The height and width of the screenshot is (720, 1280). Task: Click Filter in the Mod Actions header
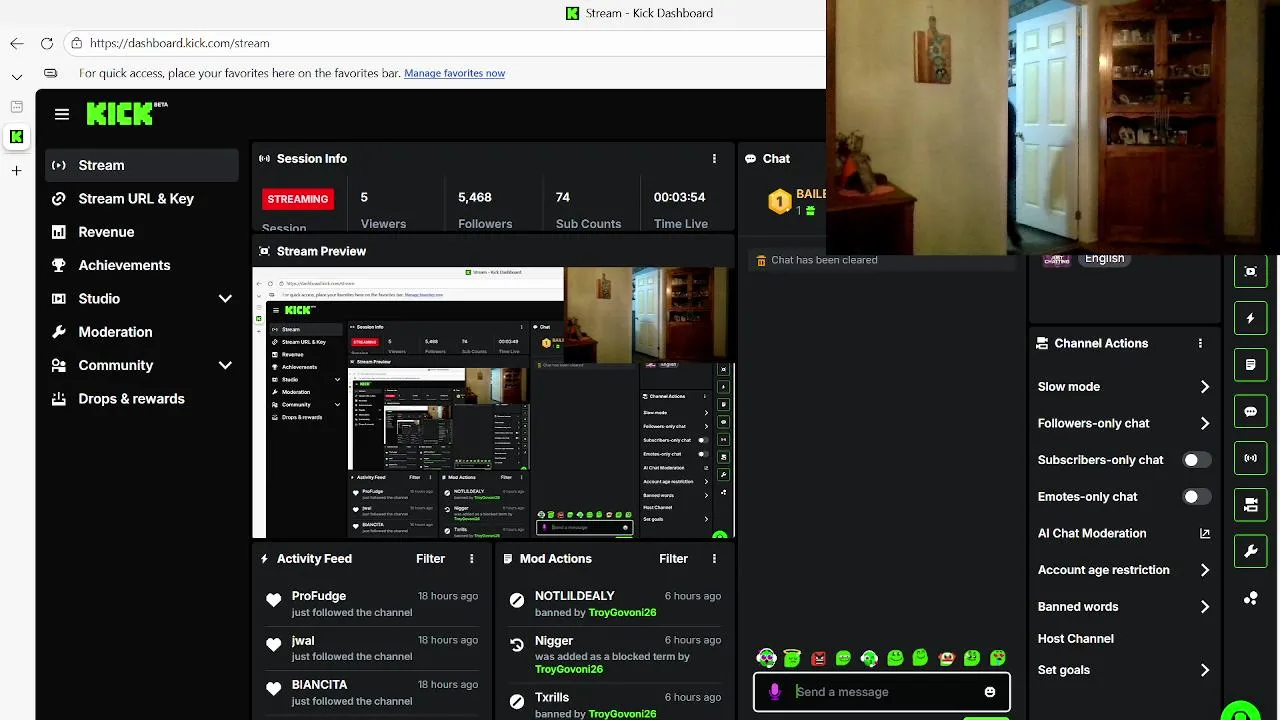673,559
